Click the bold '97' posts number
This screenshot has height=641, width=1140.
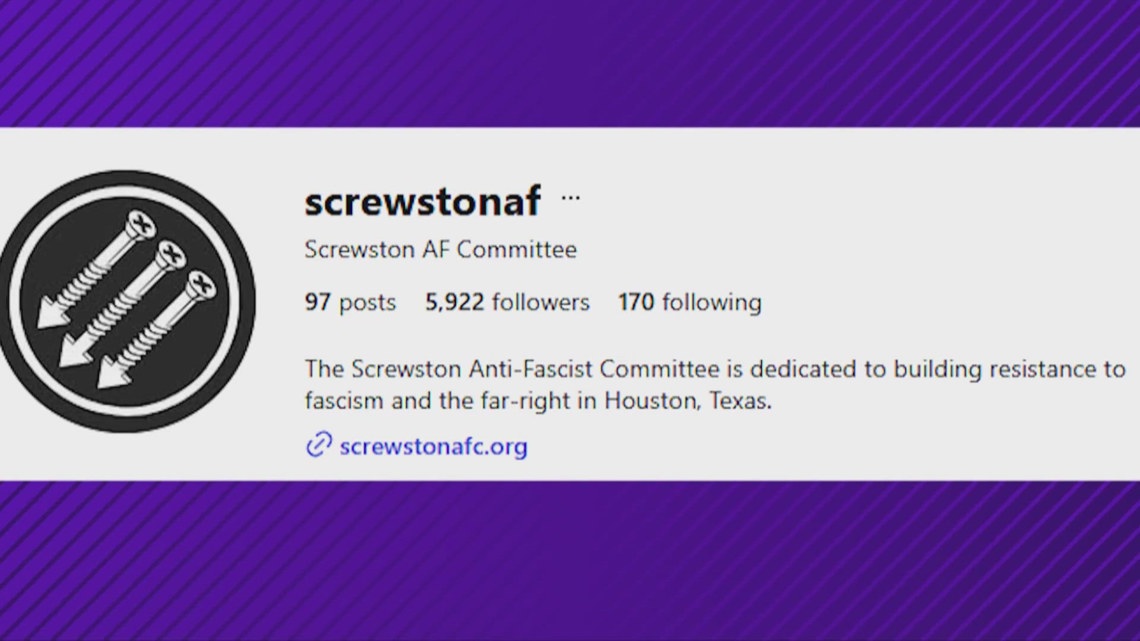pyautogui.click(x=318, y=302)
